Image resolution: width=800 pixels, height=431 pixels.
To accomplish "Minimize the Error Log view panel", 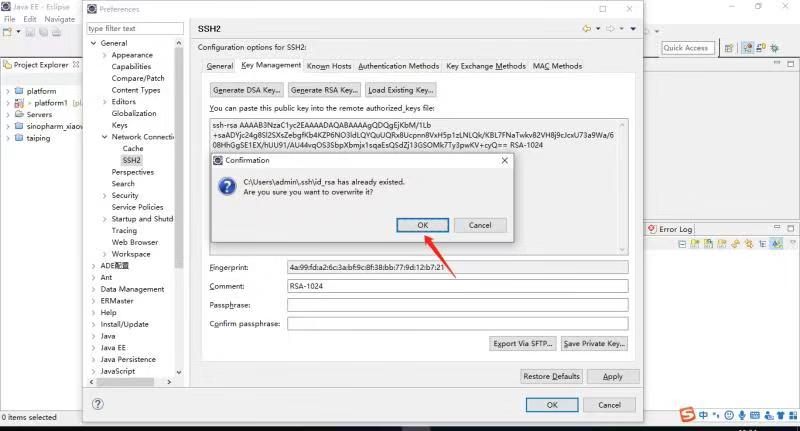I will [x=777, y=227].
